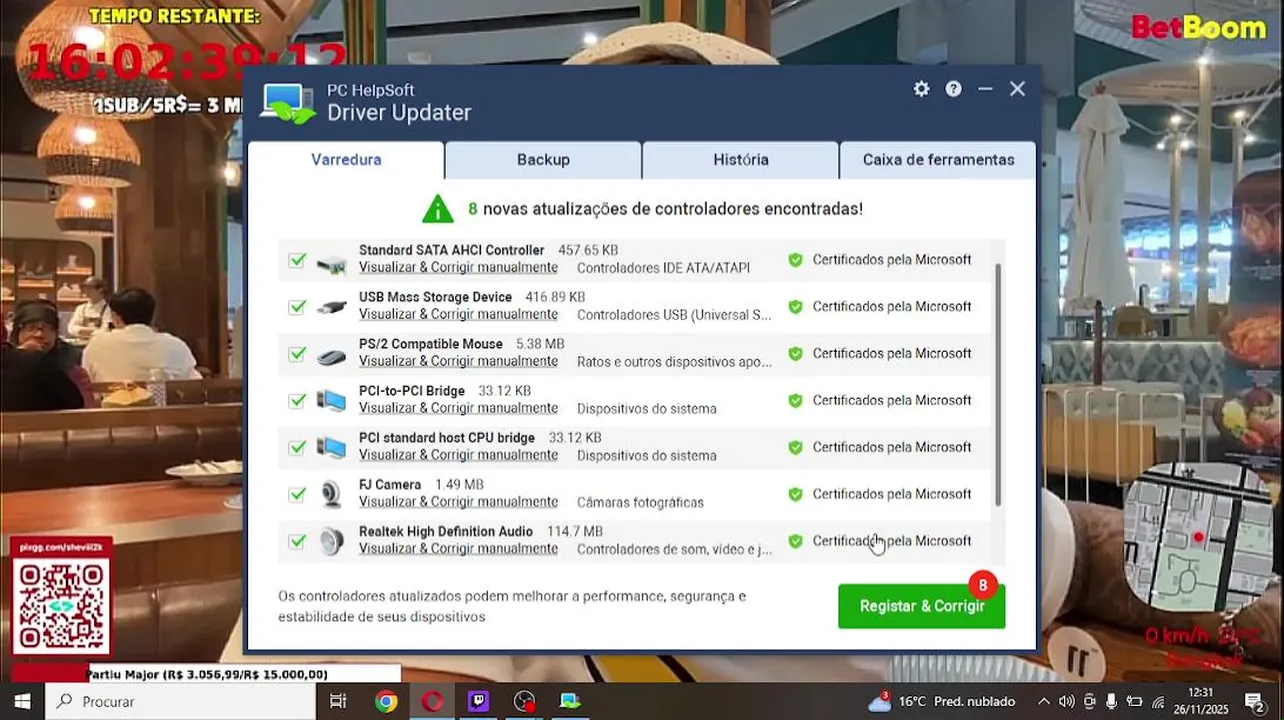
Task: Open OBS Studio from the taskbar
Action: coord(524,701)
